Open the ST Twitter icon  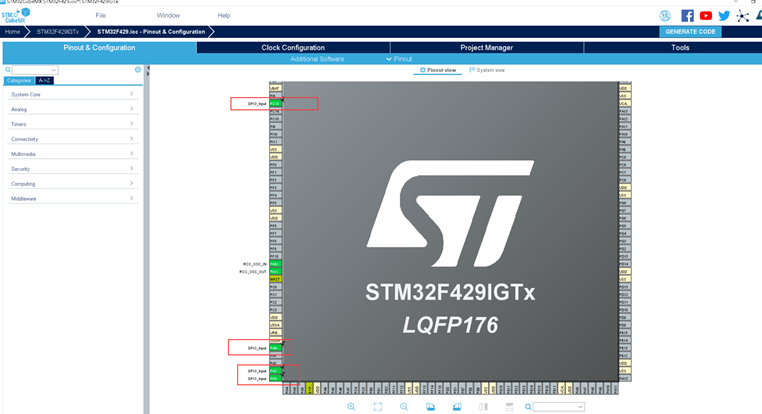724,16
